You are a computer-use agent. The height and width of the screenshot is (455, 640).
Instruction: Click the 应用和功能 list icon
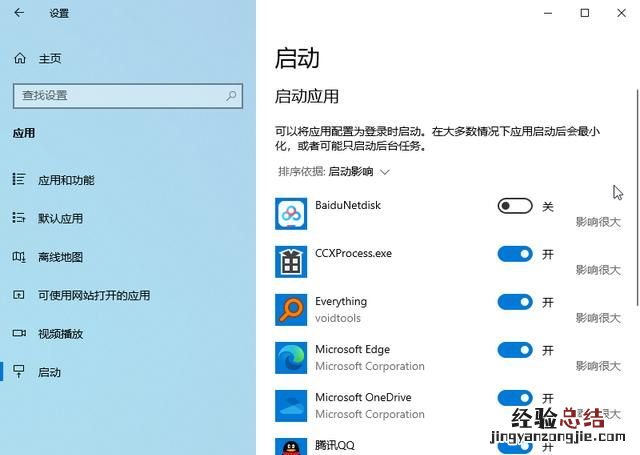18,179
